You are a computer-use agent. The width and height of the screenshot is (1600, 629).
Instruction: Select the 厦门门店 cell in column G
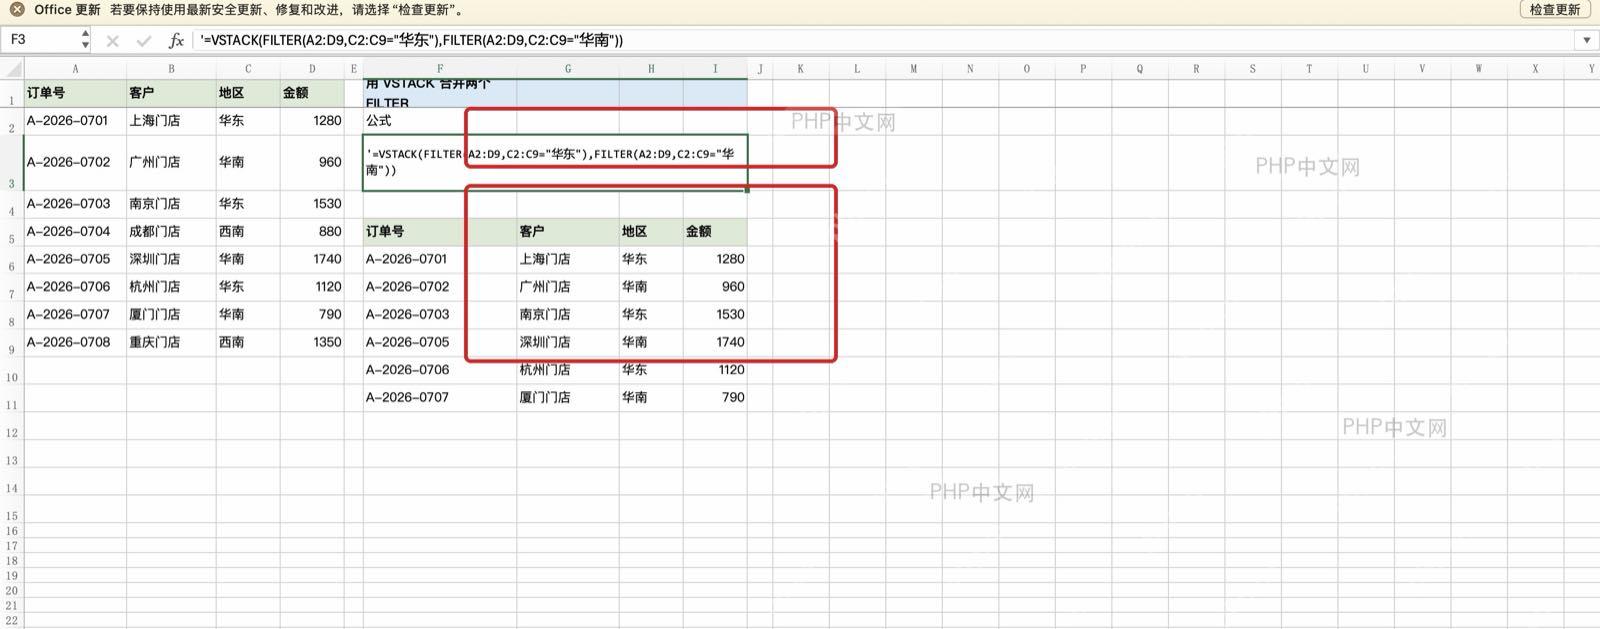coord(568,398)
